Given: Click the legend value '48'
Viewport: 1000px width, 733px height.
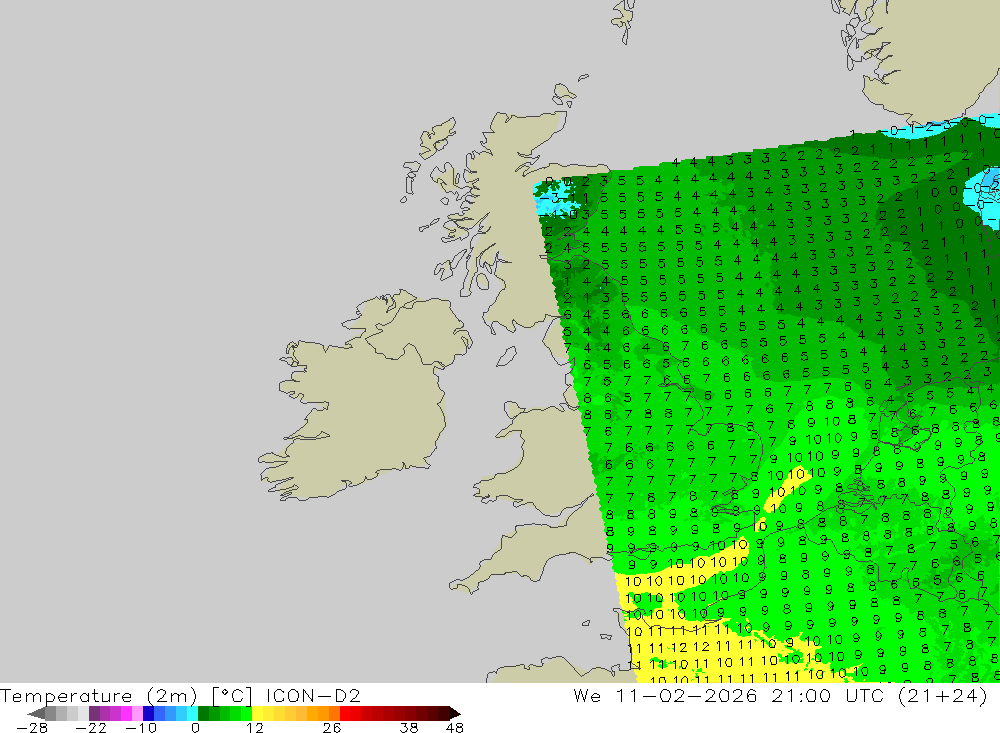Looking at the screenshot, I should click(x=455, y=727).
